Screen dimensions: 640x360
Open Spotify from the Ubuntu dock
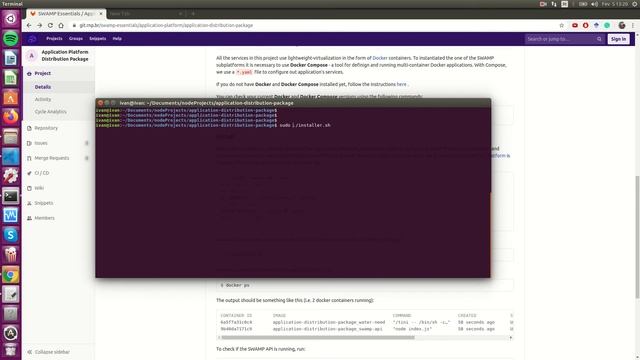[11, 39]
